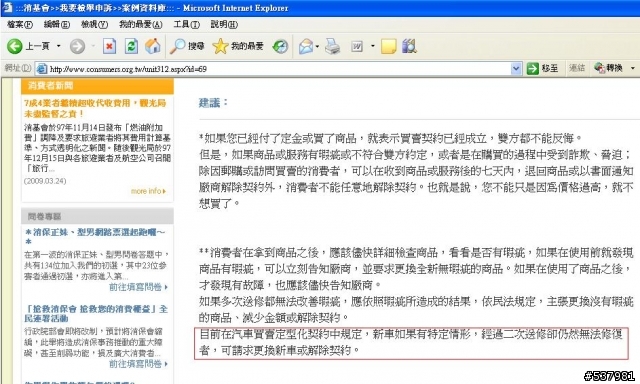Screen dimensions: 640x384
Task: Edit with the Word document icon
Action: tap(357, 46)
